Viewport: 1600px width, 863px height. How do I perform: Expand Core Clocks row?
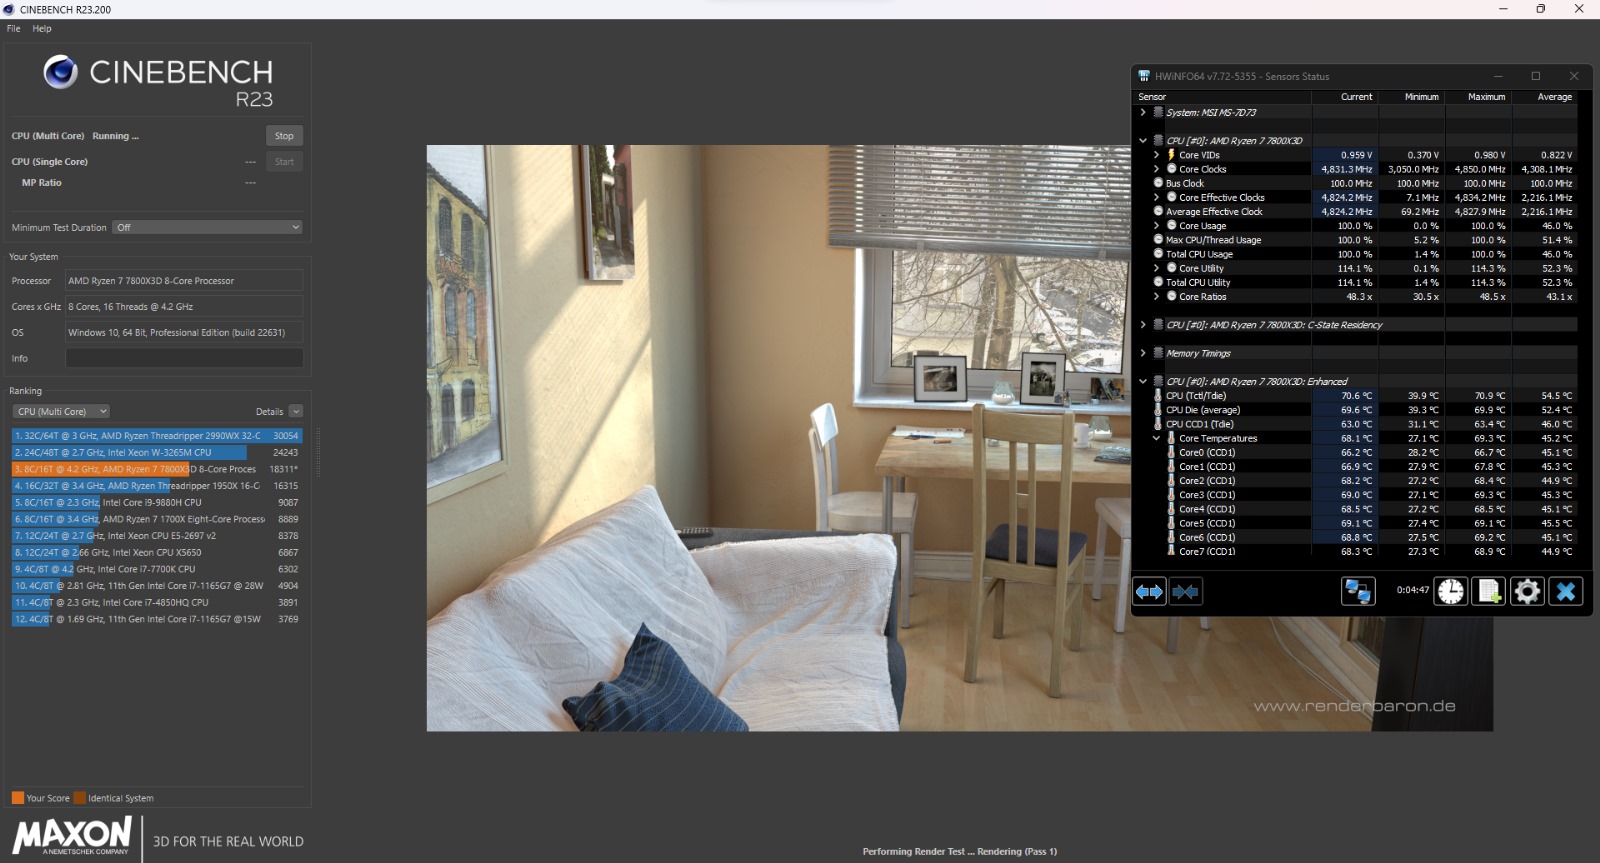[x=1157, y=169]
